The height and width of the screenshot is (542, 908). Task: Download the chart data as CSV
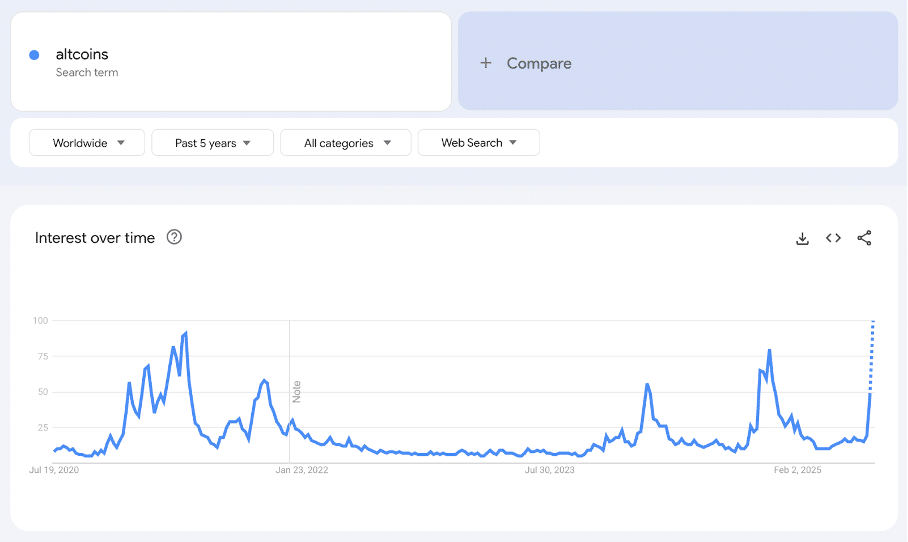coord(802,238)
